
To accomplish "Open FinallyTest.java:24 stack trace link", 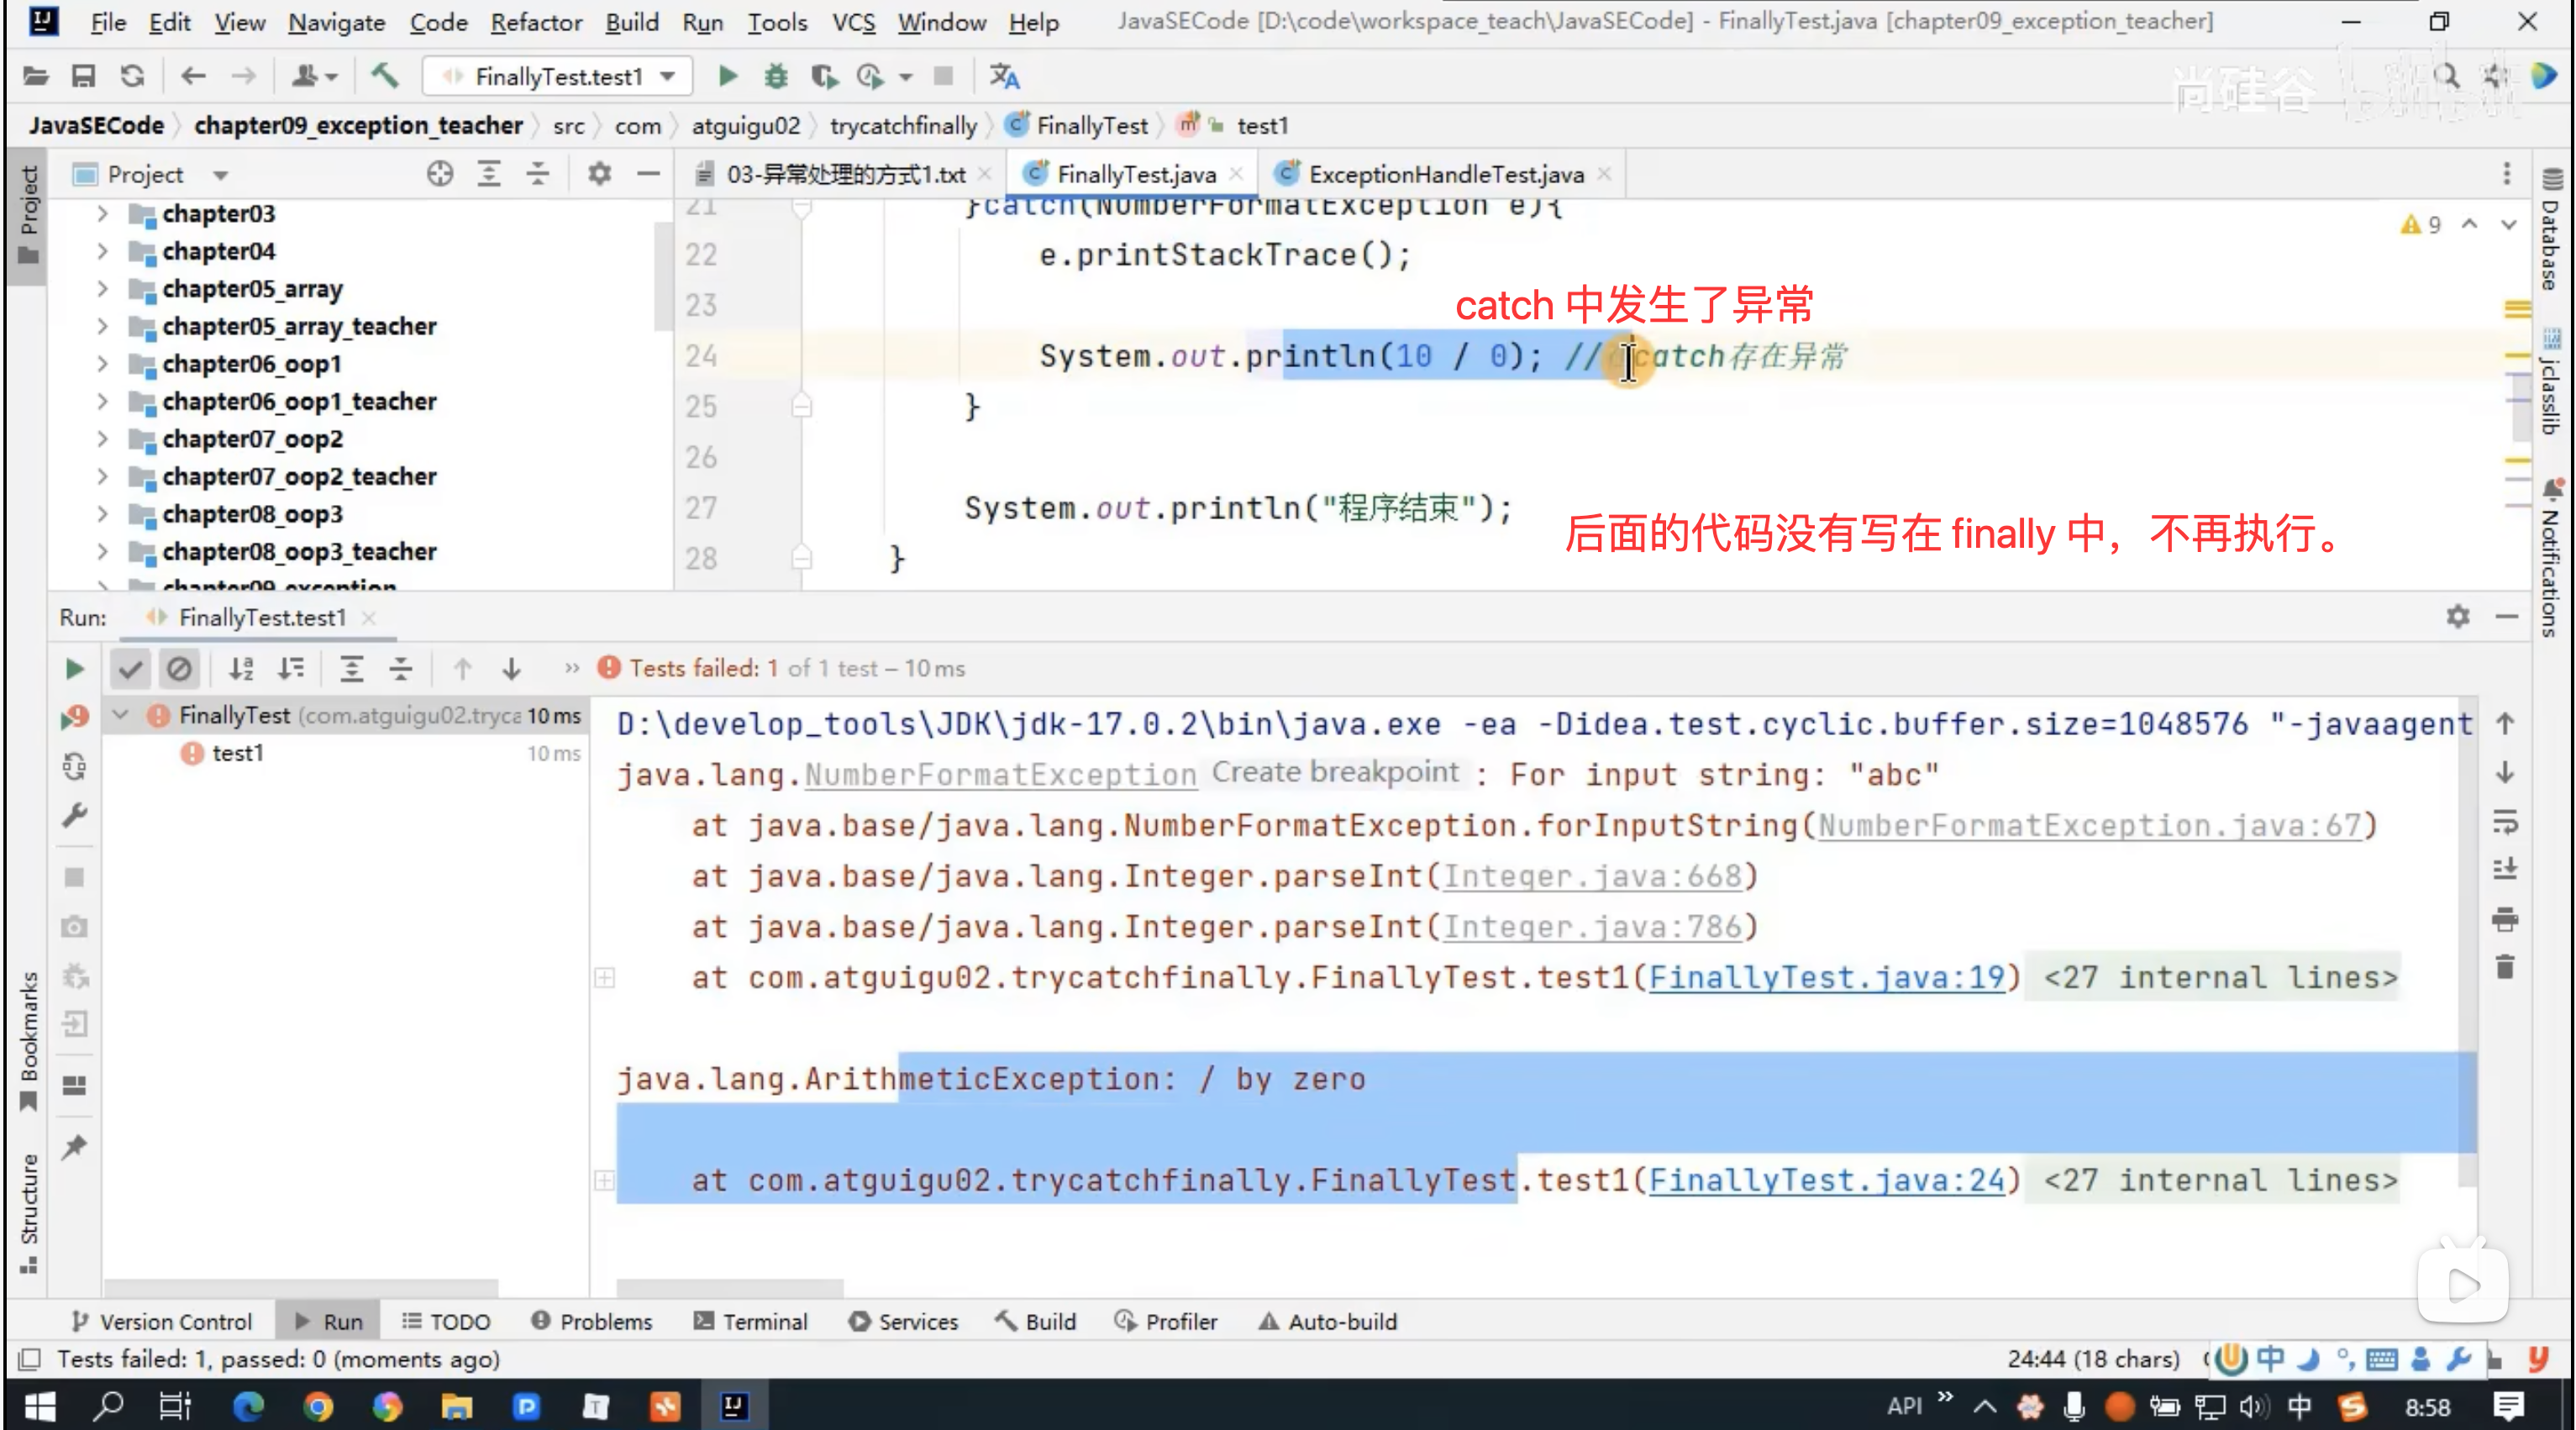I will point(1826,1180).
